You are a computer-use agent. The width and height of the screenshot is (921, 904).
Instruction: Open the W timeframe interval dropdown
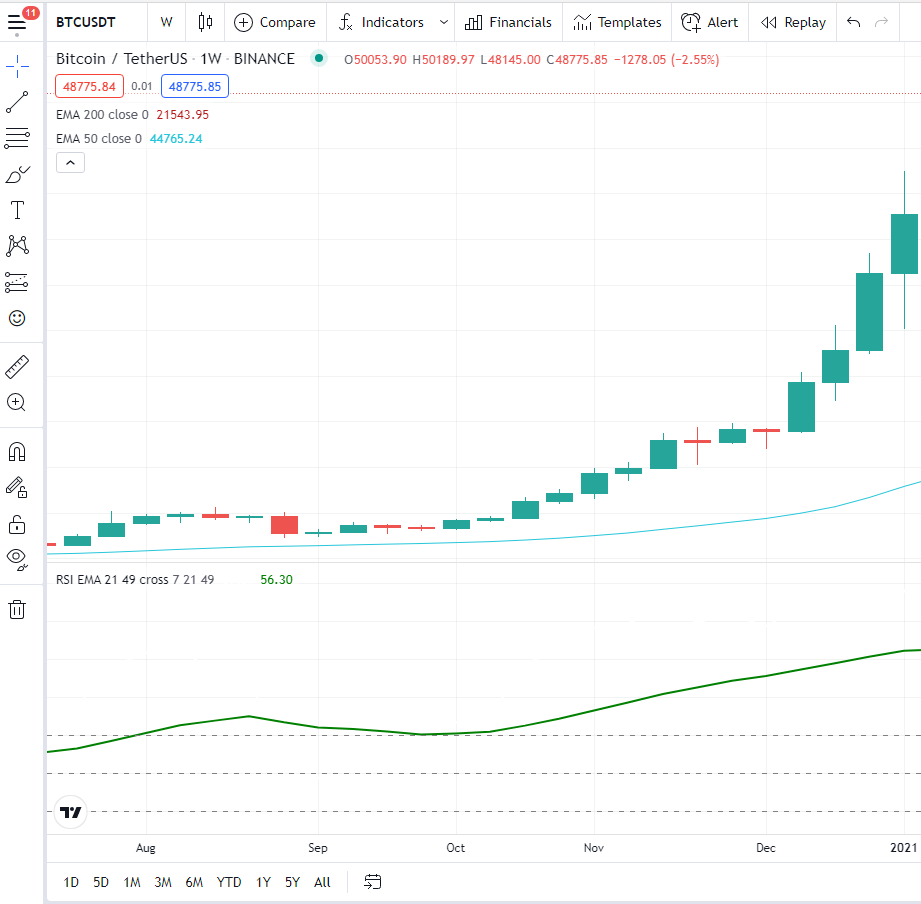point(166,22)
